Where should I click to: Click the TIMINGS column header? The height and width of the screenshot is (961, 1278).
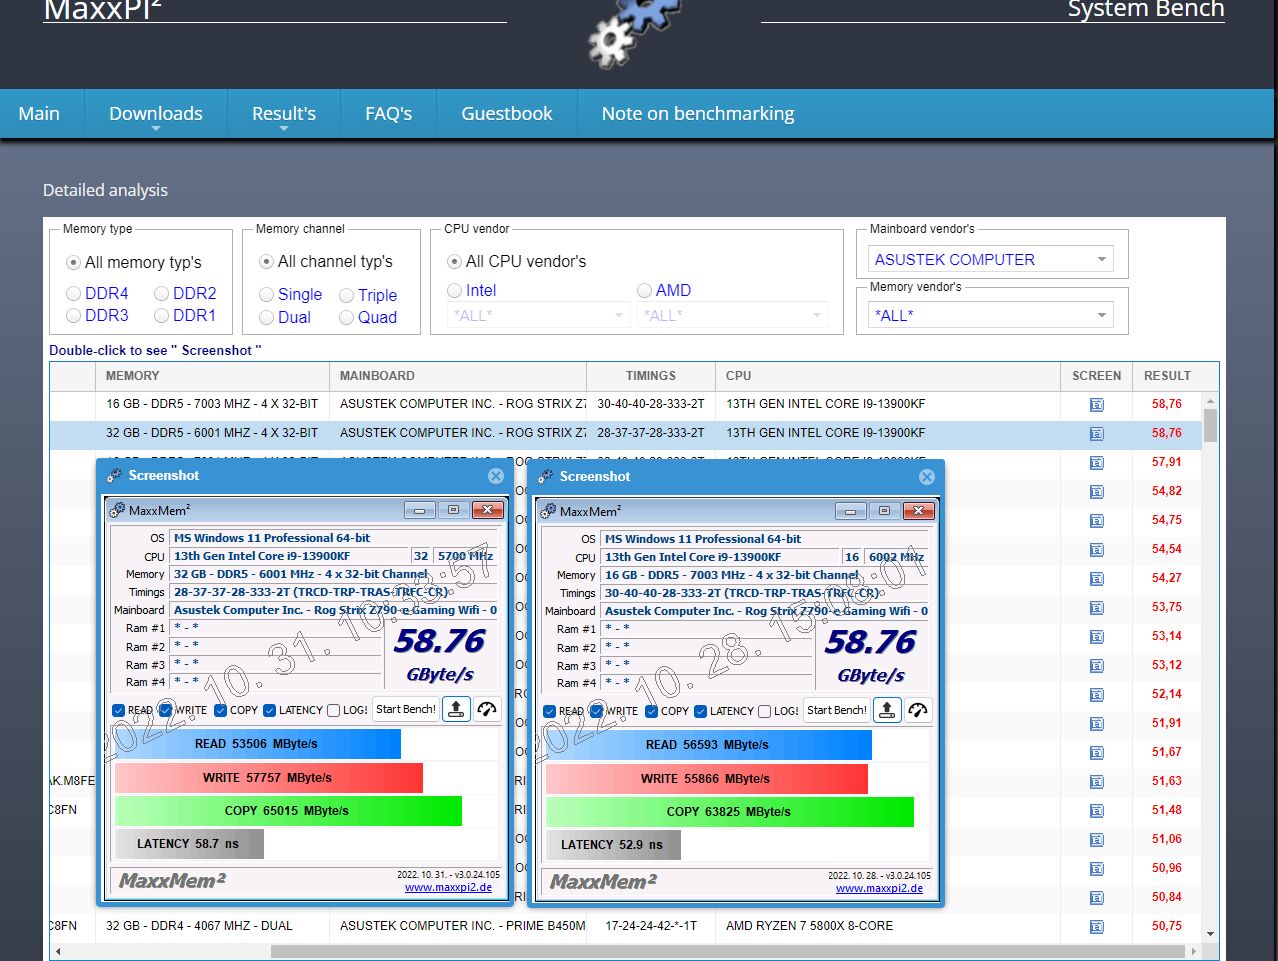coord(651,376)
